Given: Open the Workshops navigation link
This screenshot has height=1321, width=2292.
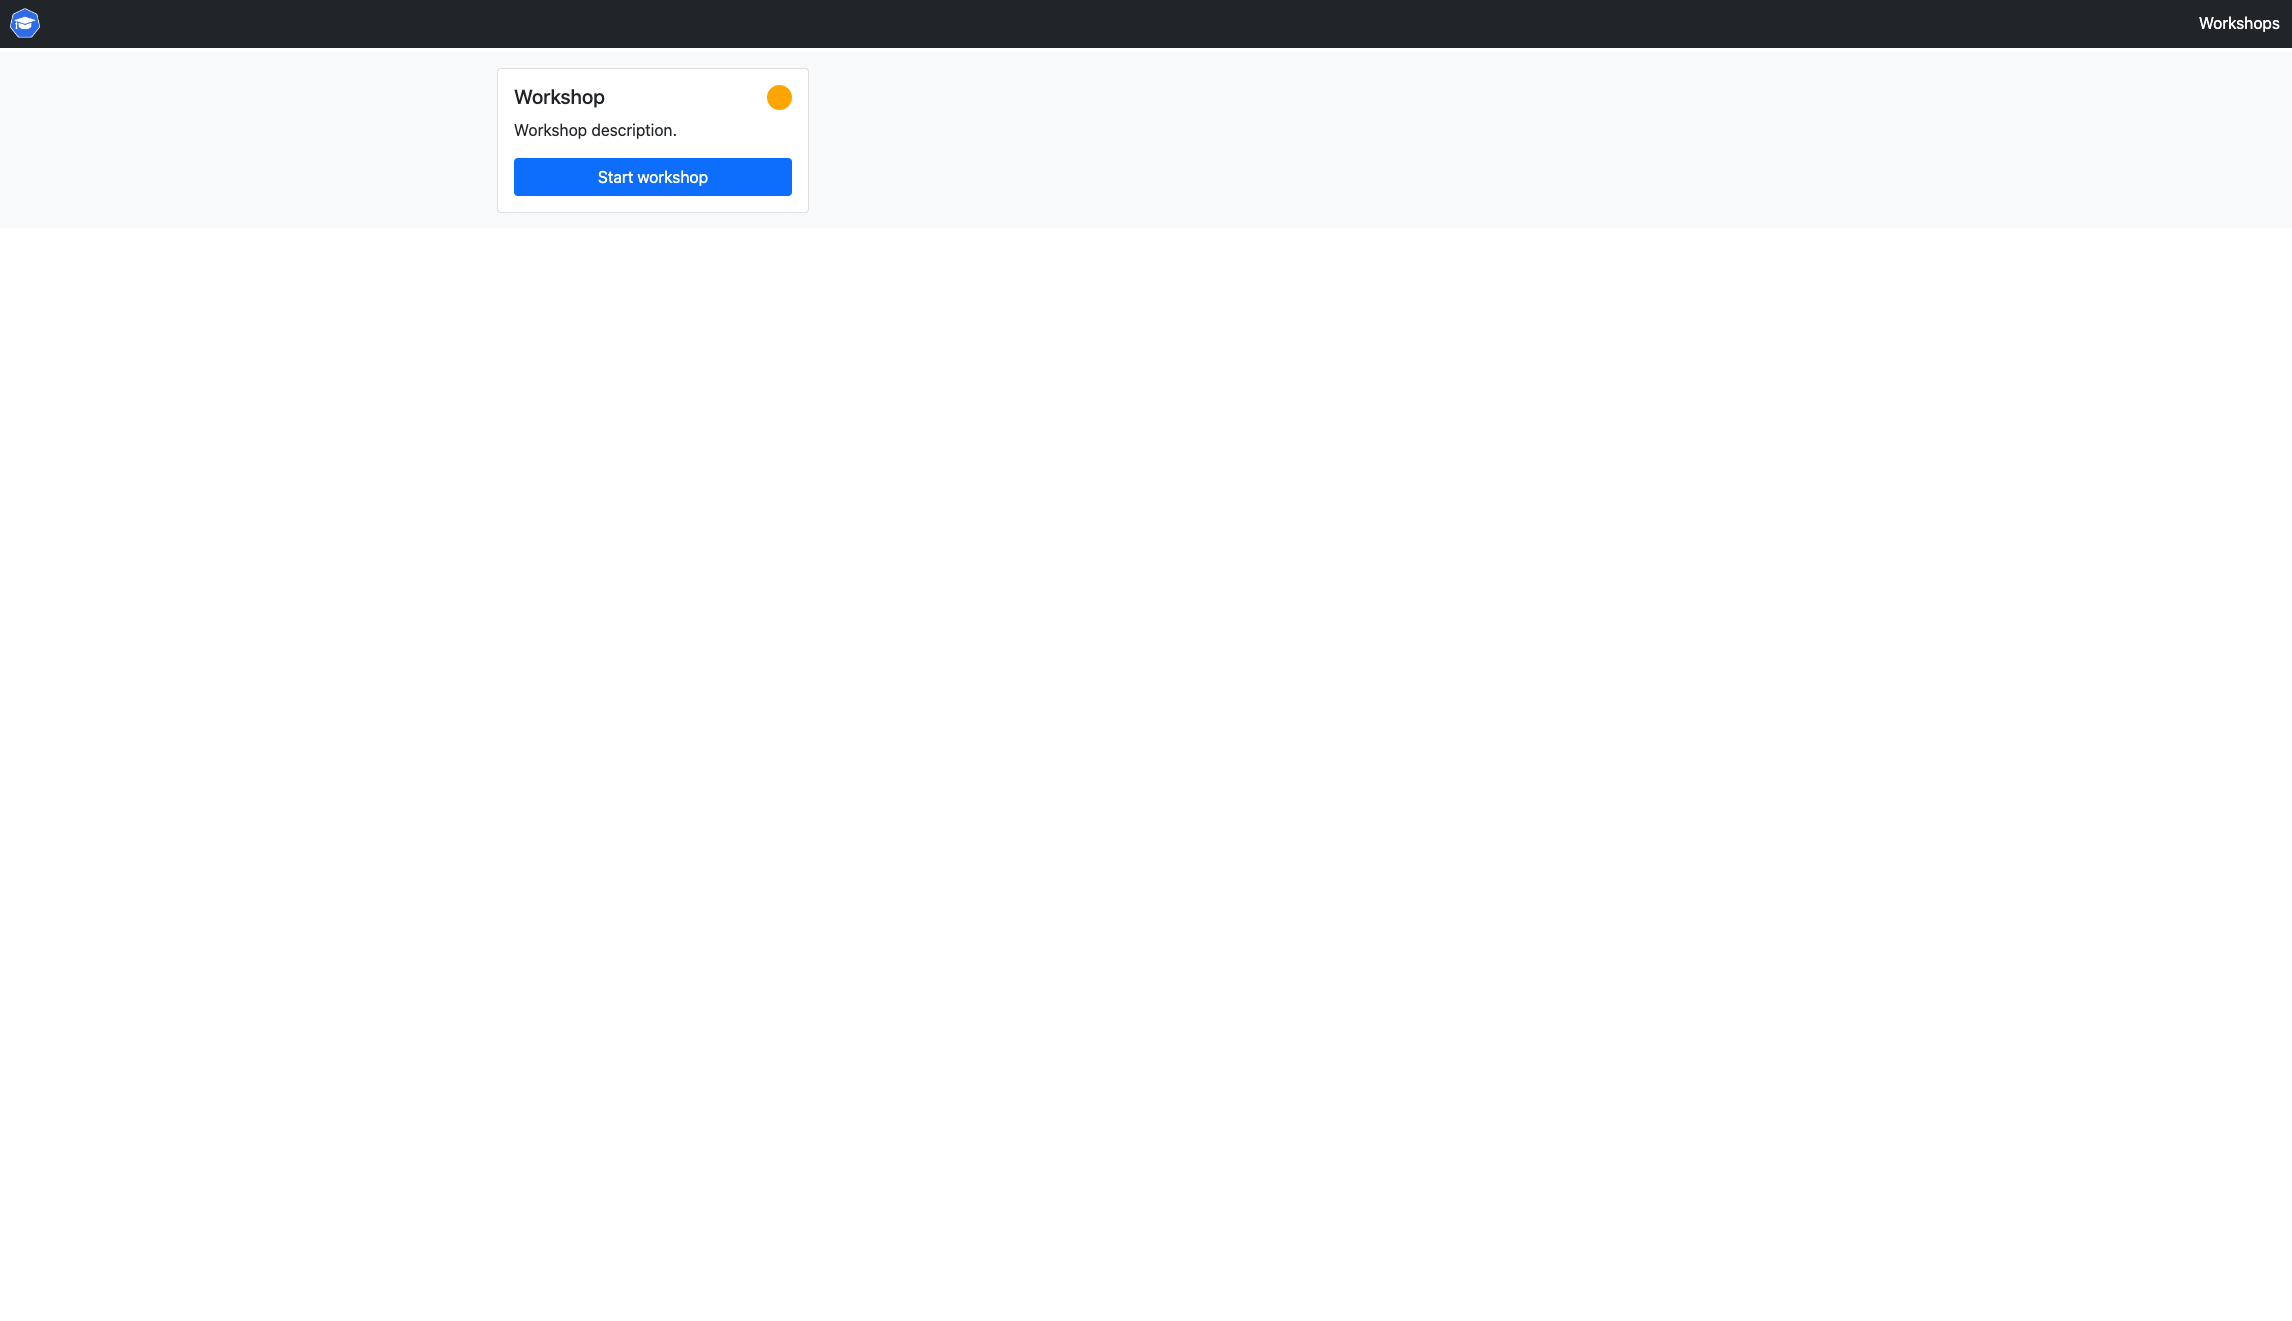Looking at the screenshot, I should (2238, 23).
